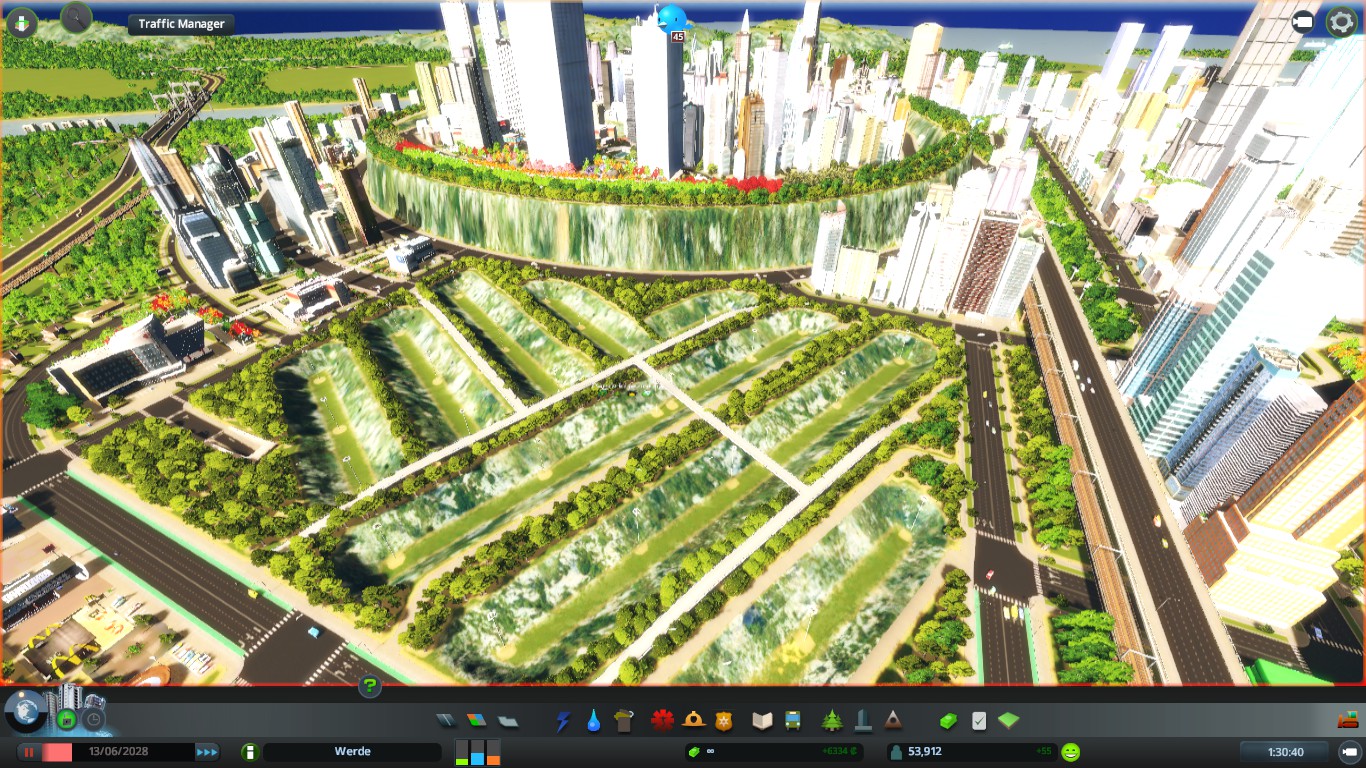Open the Fire Department menu
Image resolution: width=1366 pixels, height=768 pixels.
tap(694, 720)
